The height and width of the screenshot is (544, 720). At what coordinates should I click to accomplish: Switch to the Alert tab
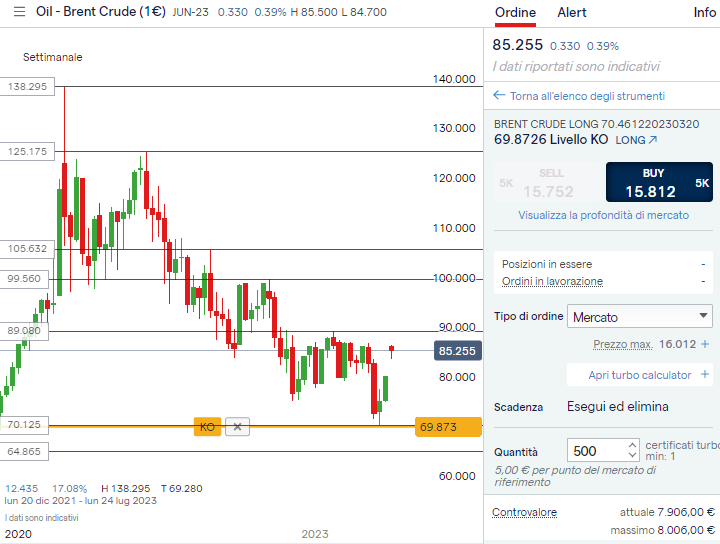tap(572, 13)
